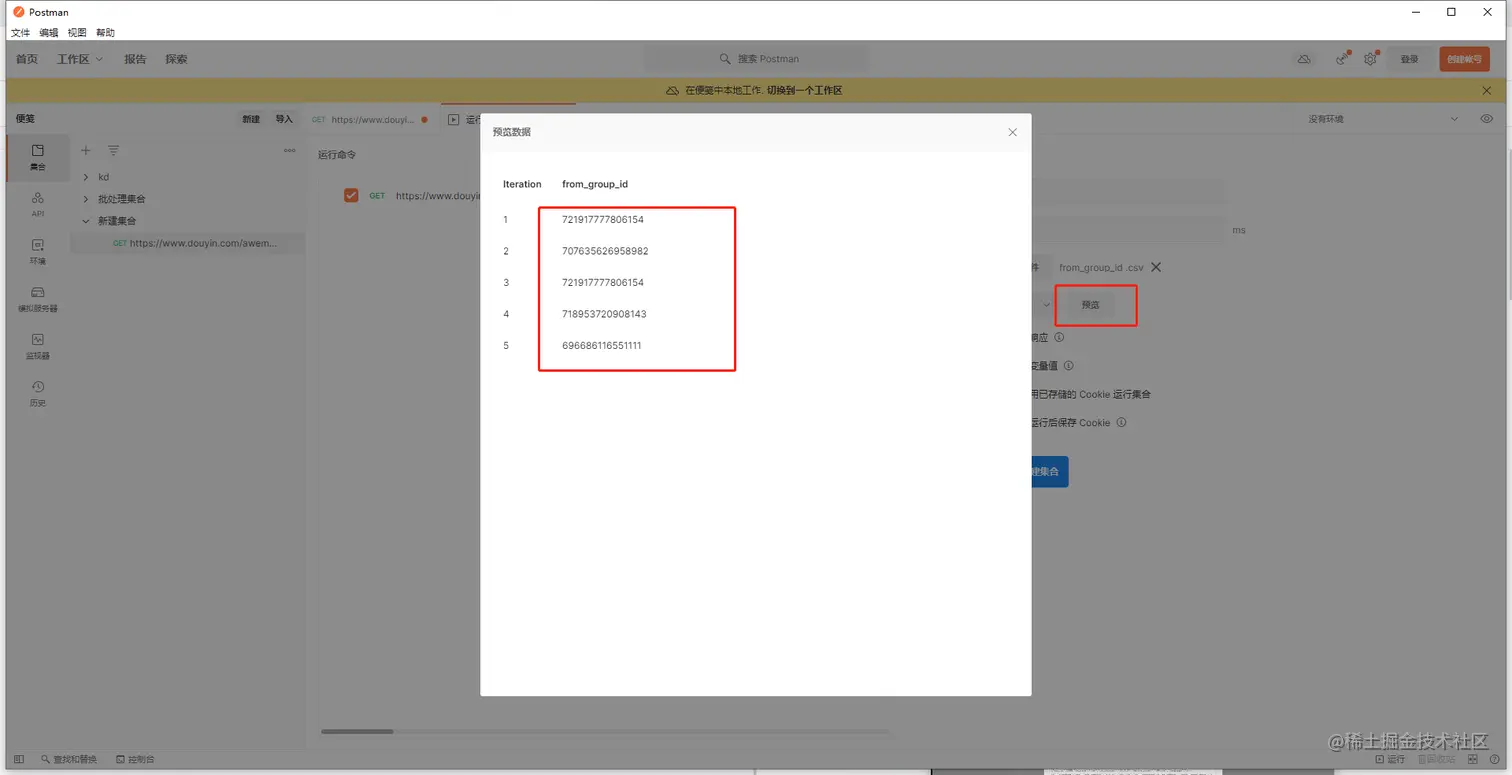Viewport: 1512px width, 775px height.
Task: Open the 工作区 workspaces dropdown
Action: pos(80,59)
